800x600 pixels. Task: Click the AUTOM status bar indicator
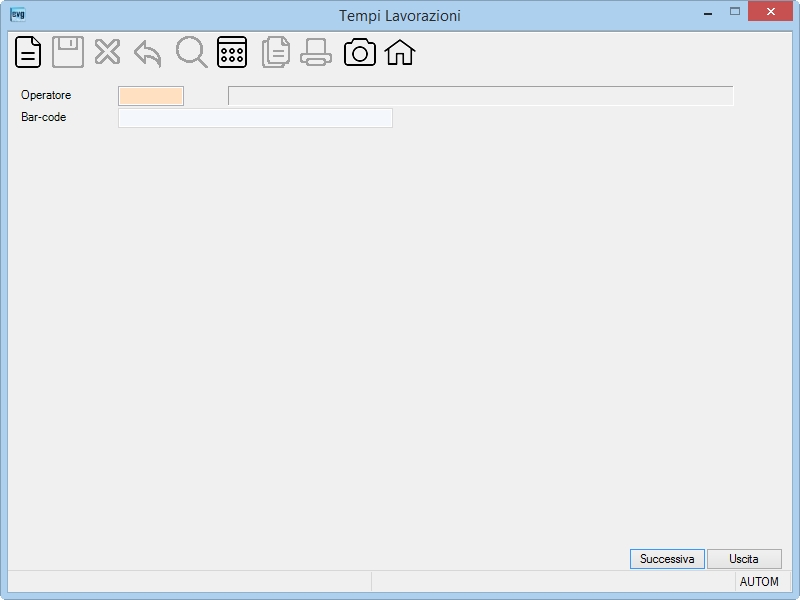(x=759, y=582)
